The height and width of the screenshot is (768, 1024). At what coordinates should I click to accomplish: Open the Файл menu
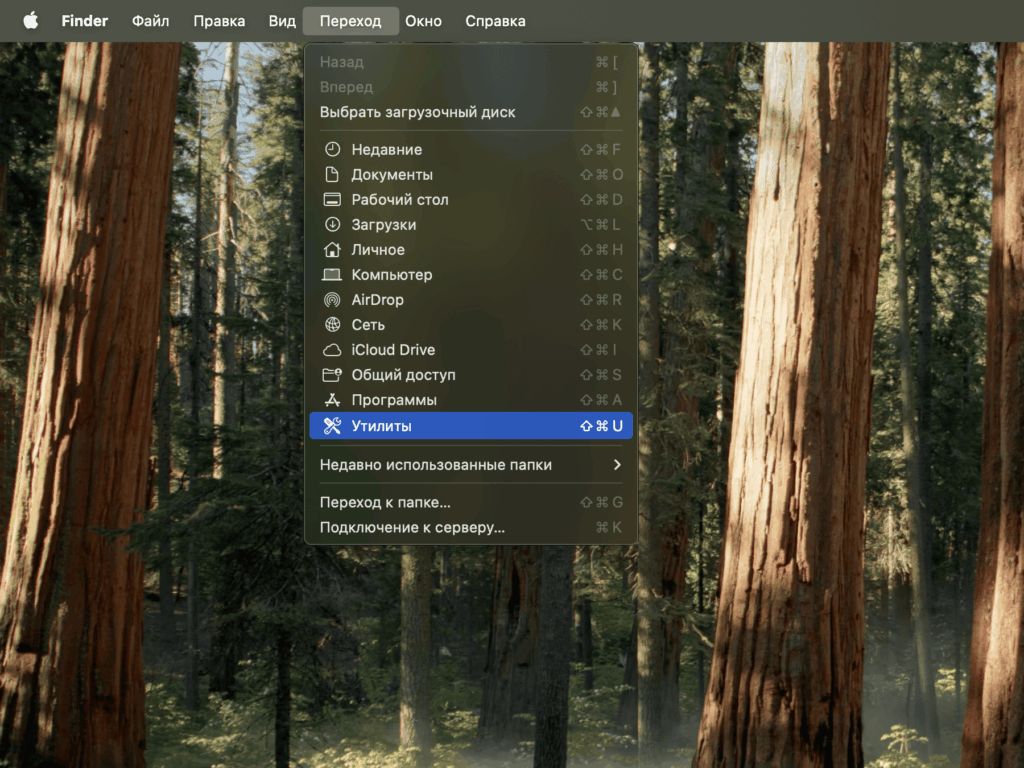click(x=150, y=21)
